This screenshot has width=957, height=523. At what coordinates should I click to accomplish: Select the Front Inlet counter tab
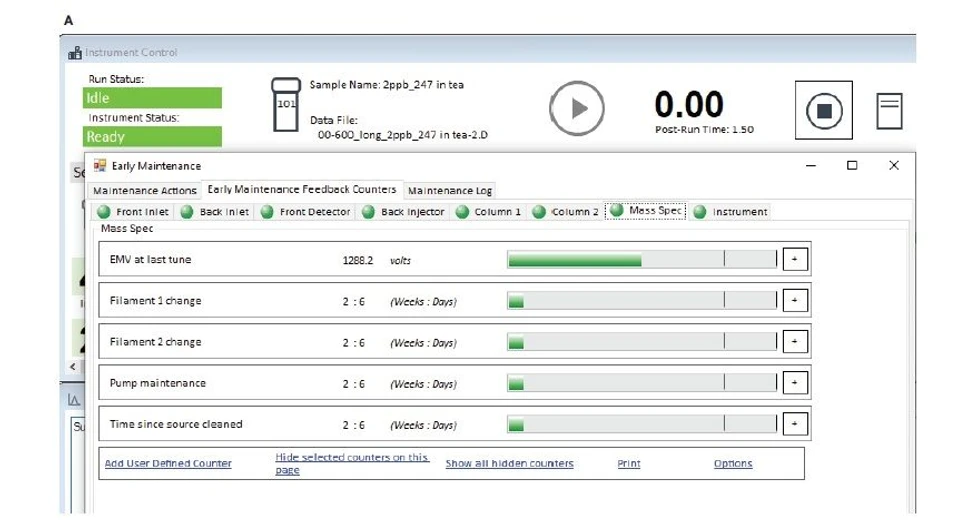(133, 212)
